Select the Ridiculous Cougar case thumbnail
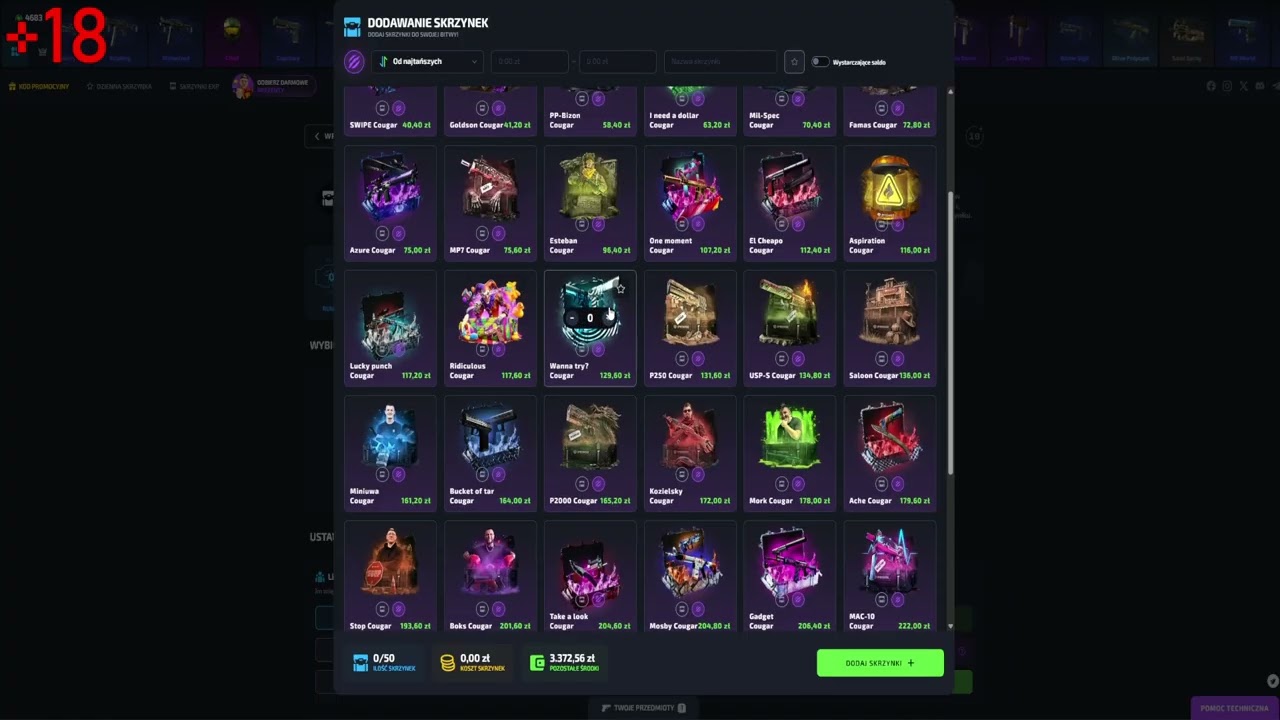Viewport: 1280px width, 720px height. coord(490,313)
